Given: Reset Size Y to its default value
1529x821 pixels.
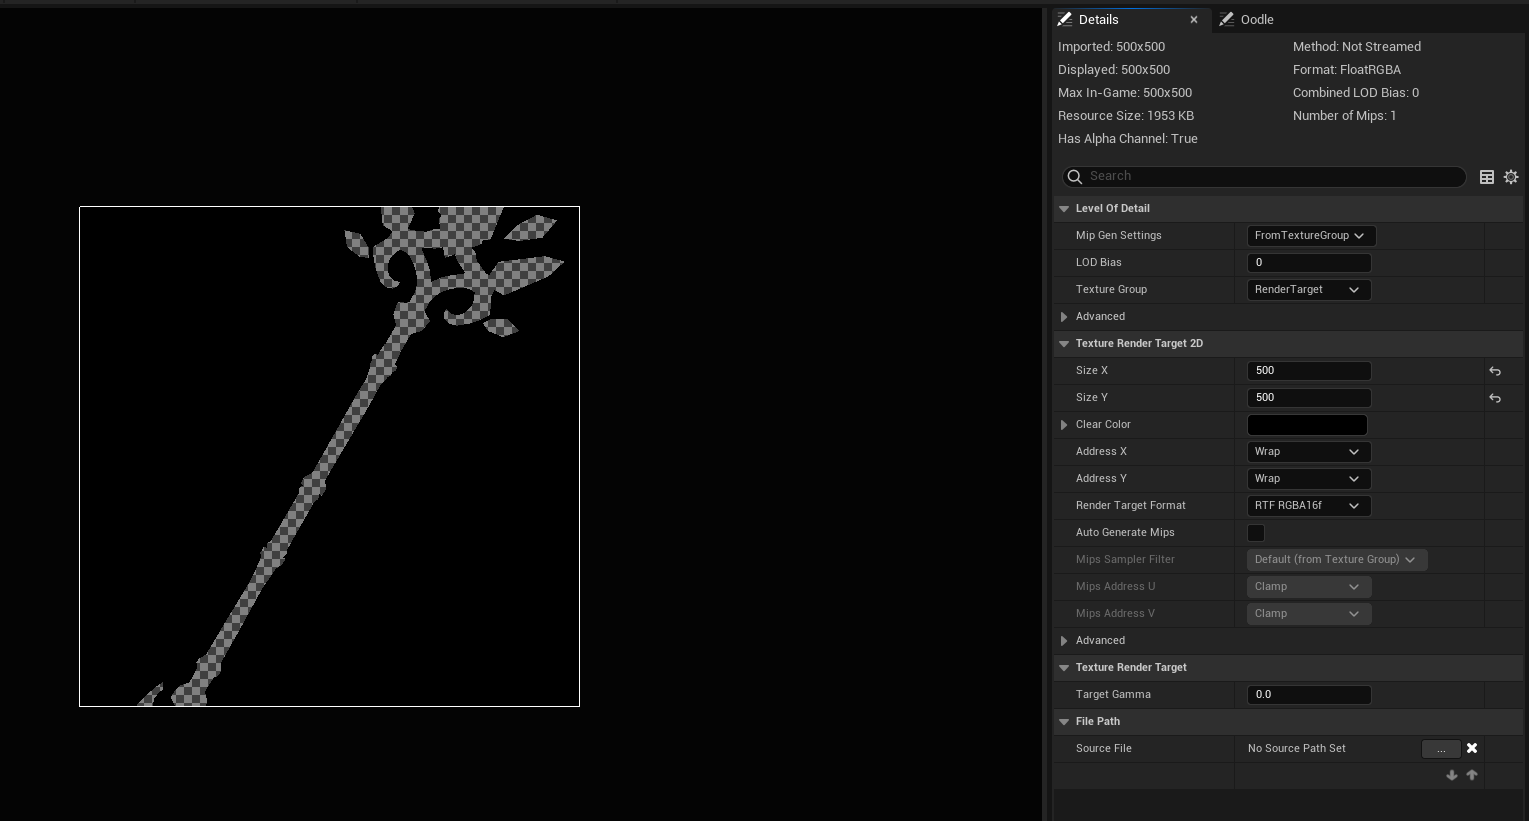Looking at the screenshot, I should click(x=1495, y=398).
